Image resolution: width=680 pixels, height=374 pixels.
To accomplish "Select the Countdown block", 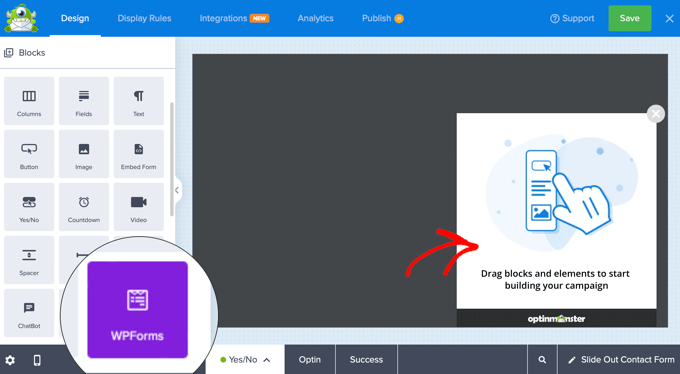I will [x=84, y=207].
